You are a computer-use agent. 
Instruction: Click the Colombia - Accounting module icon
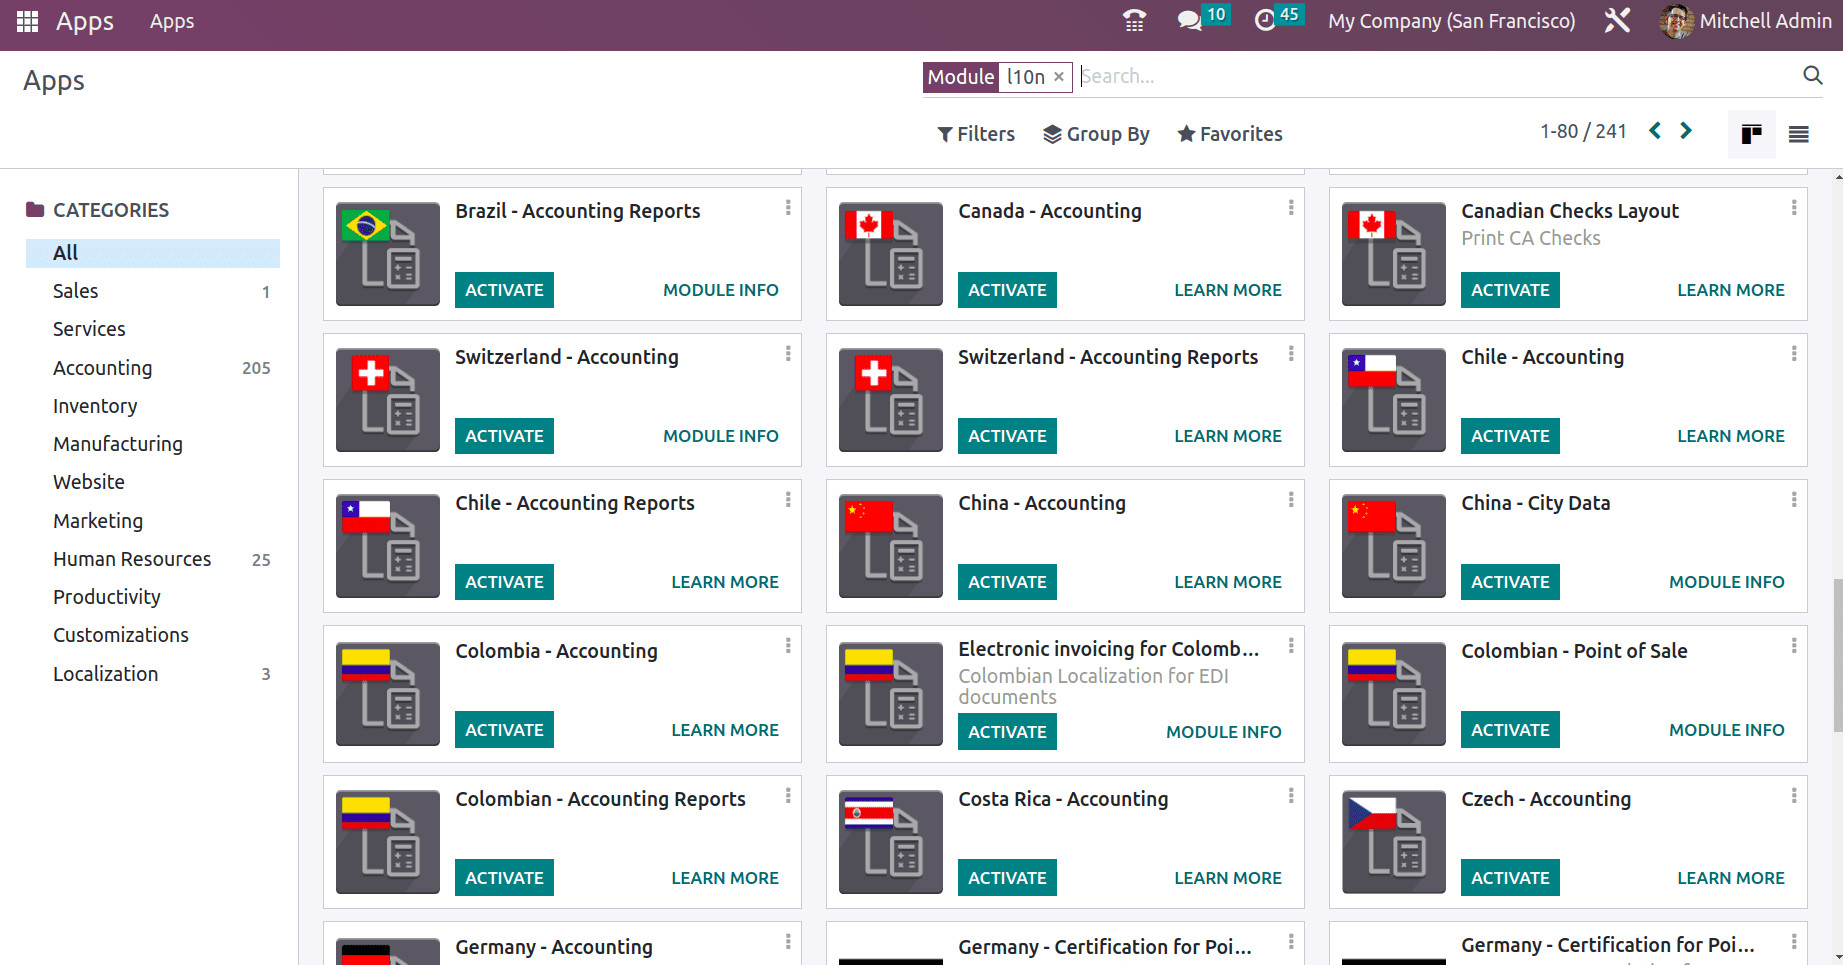tap(388, 694)
